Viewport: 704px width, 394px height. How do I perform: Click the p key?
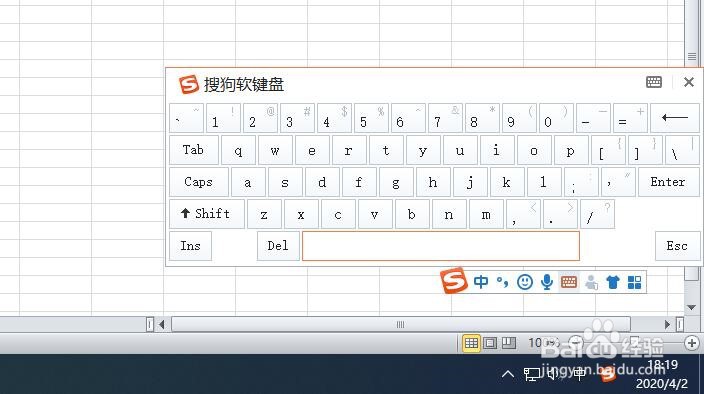click(571, 150)
